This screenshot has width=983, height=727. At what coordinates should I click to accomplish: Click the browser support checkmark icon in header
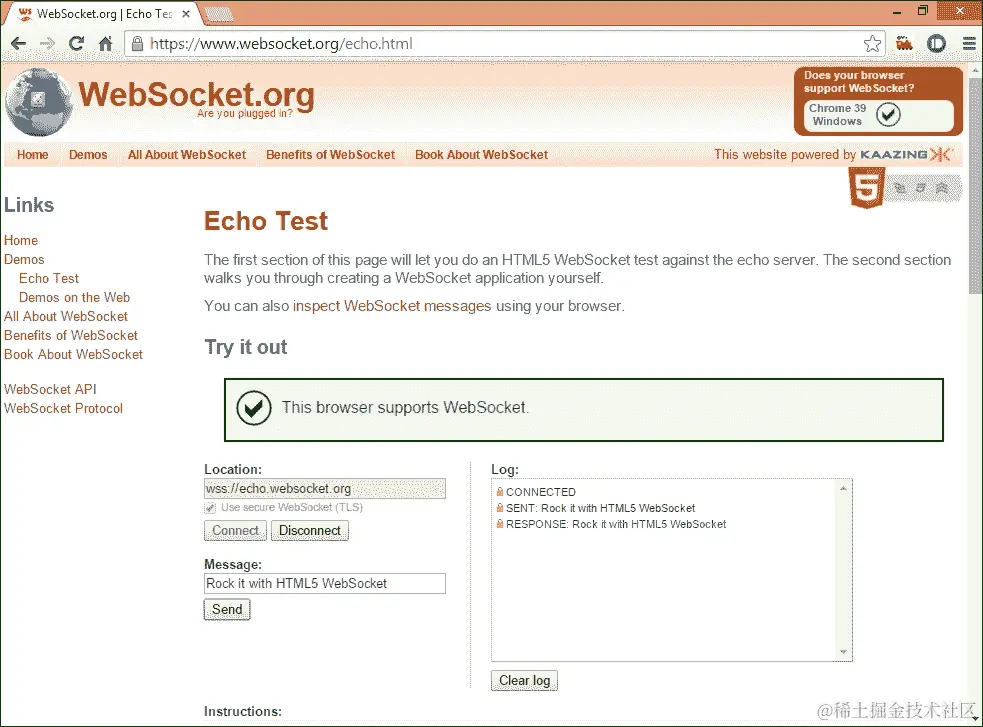[888, 115]
